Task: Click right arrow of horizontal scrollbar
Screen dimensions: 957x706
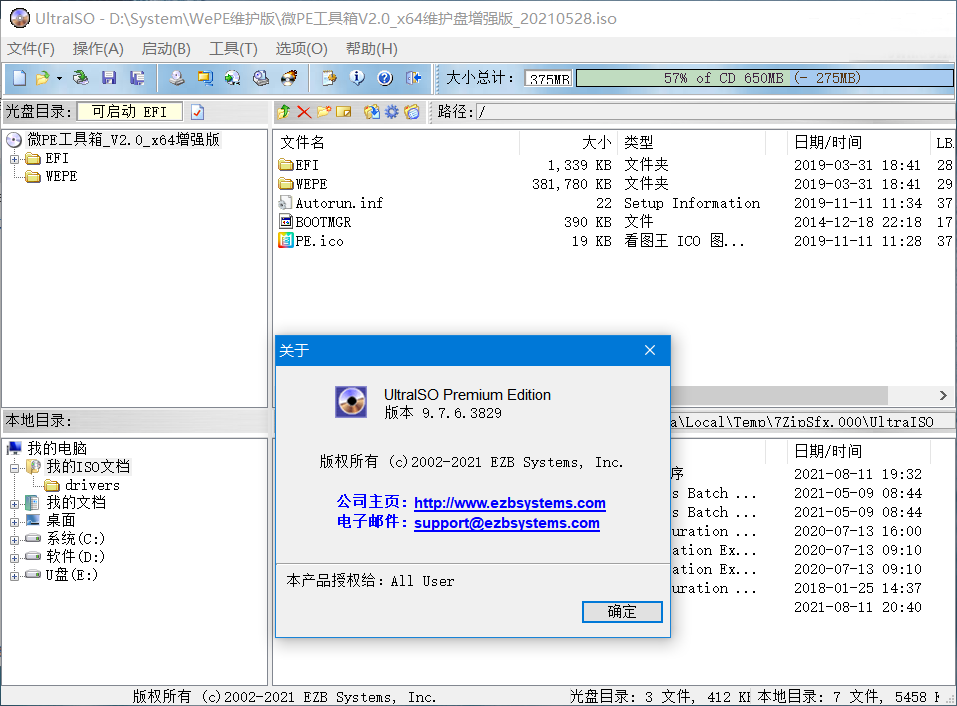Action: click(943, 395)
